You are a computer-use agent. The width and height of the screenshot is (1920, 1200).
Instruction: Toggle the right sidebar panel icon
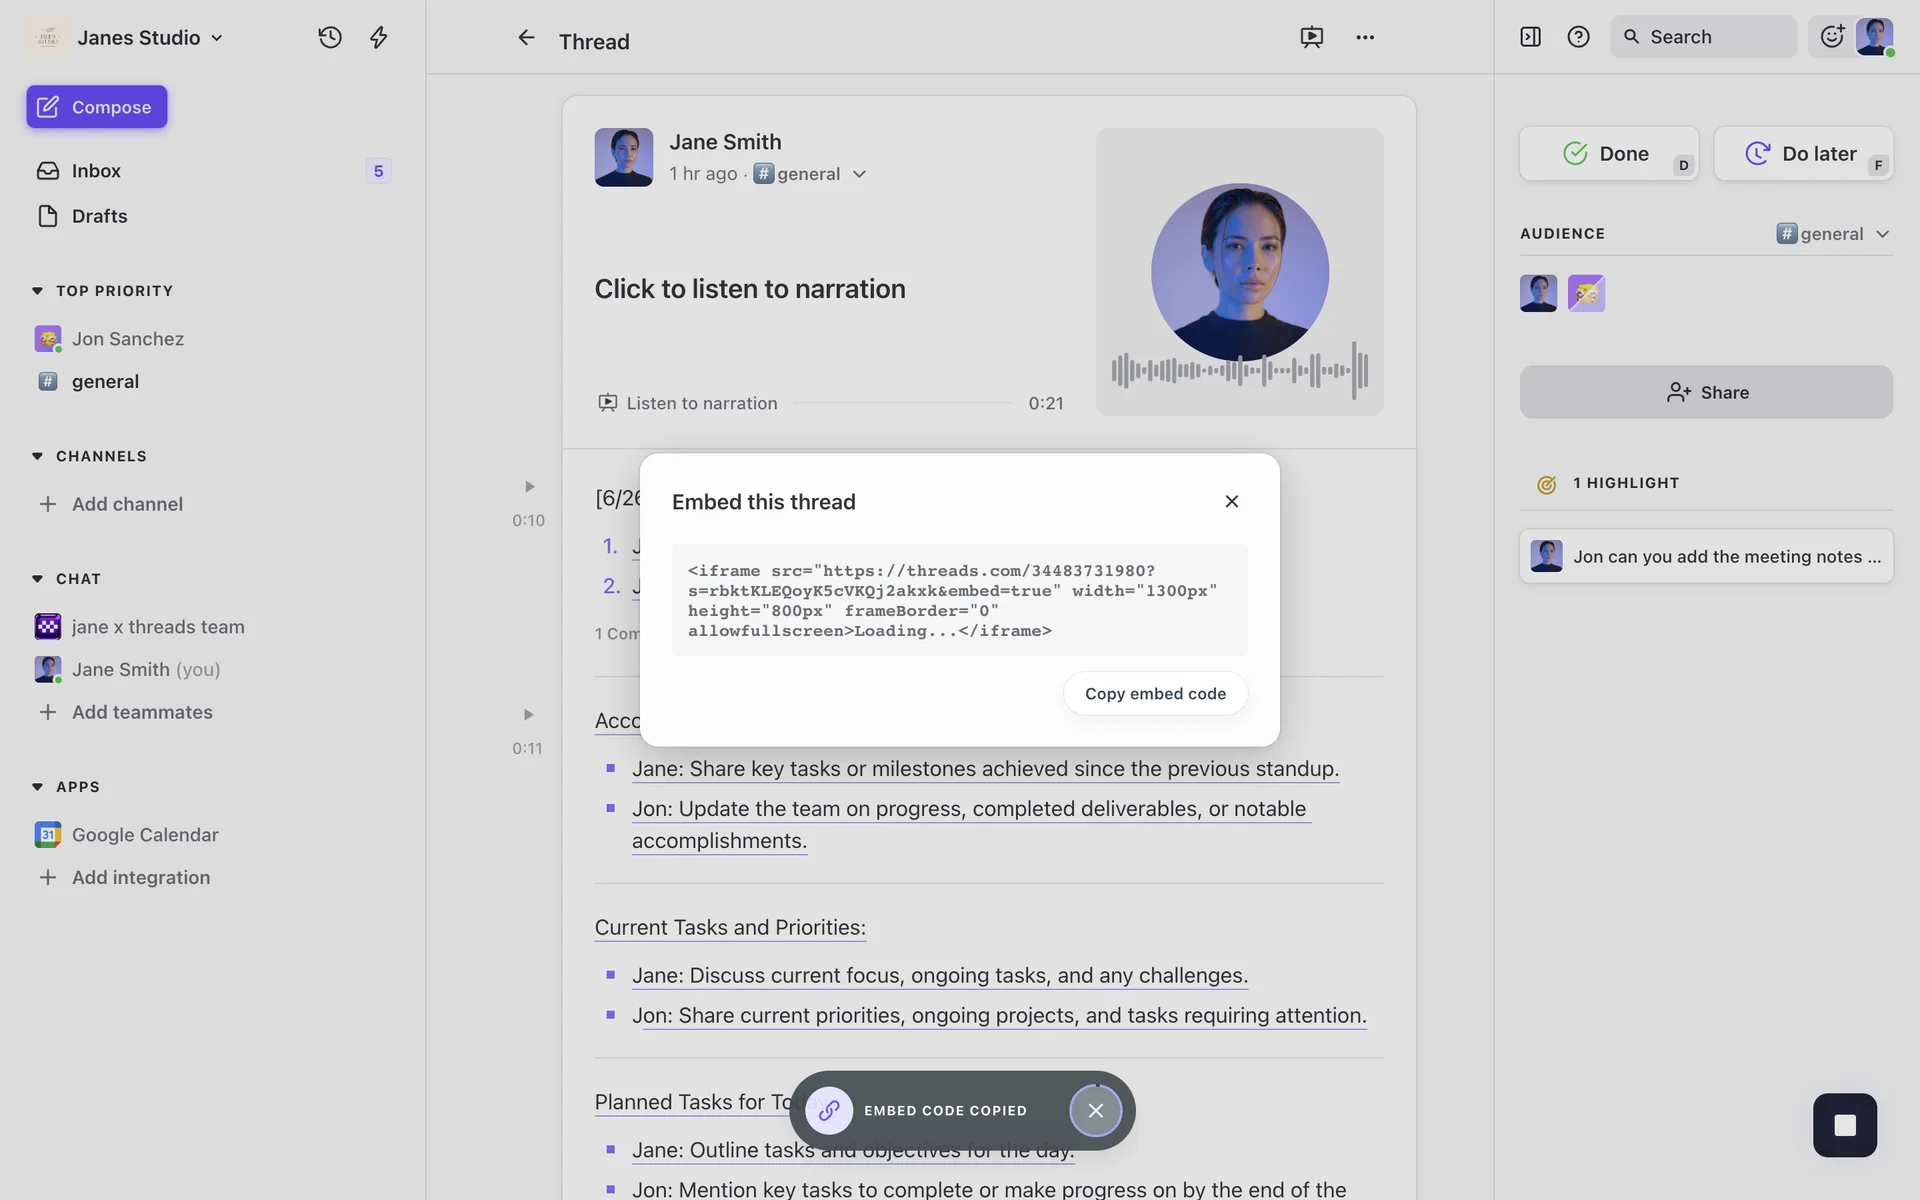1530,37
